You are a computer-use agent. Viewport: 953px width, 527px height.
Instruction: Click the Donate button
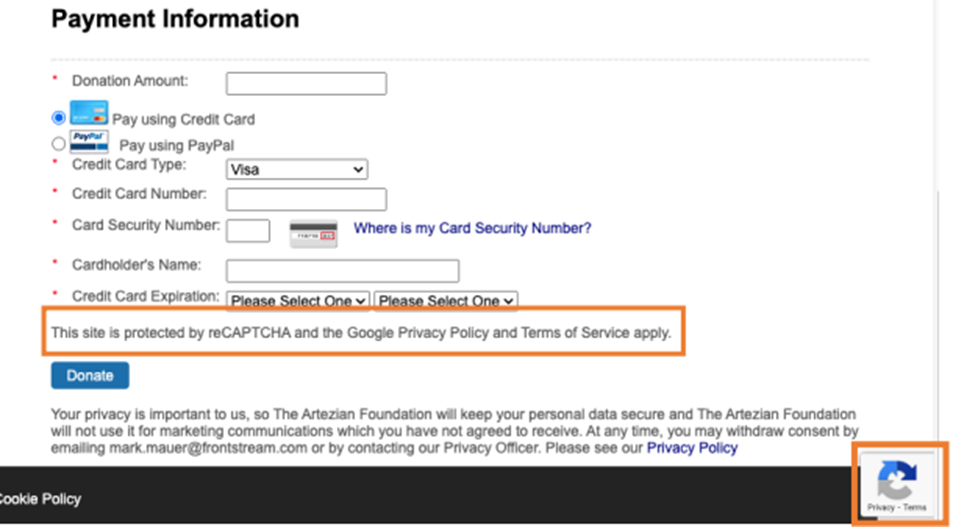[90, 376]
